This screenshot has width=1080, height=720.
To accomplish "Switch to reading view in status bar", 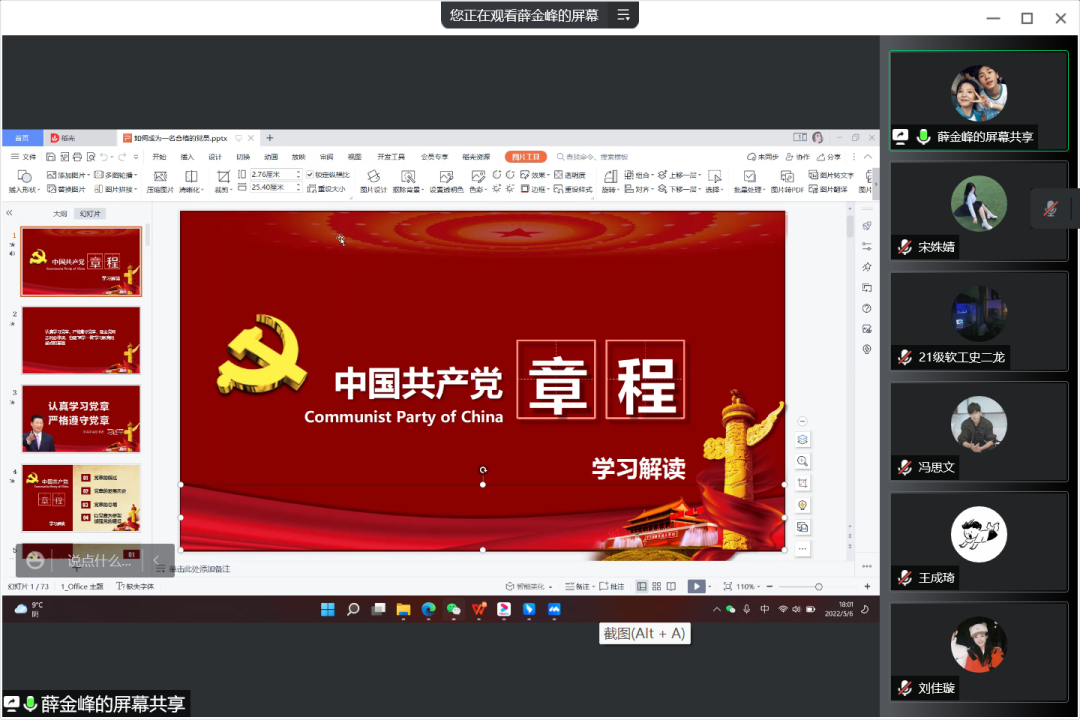I will point(671,586).
